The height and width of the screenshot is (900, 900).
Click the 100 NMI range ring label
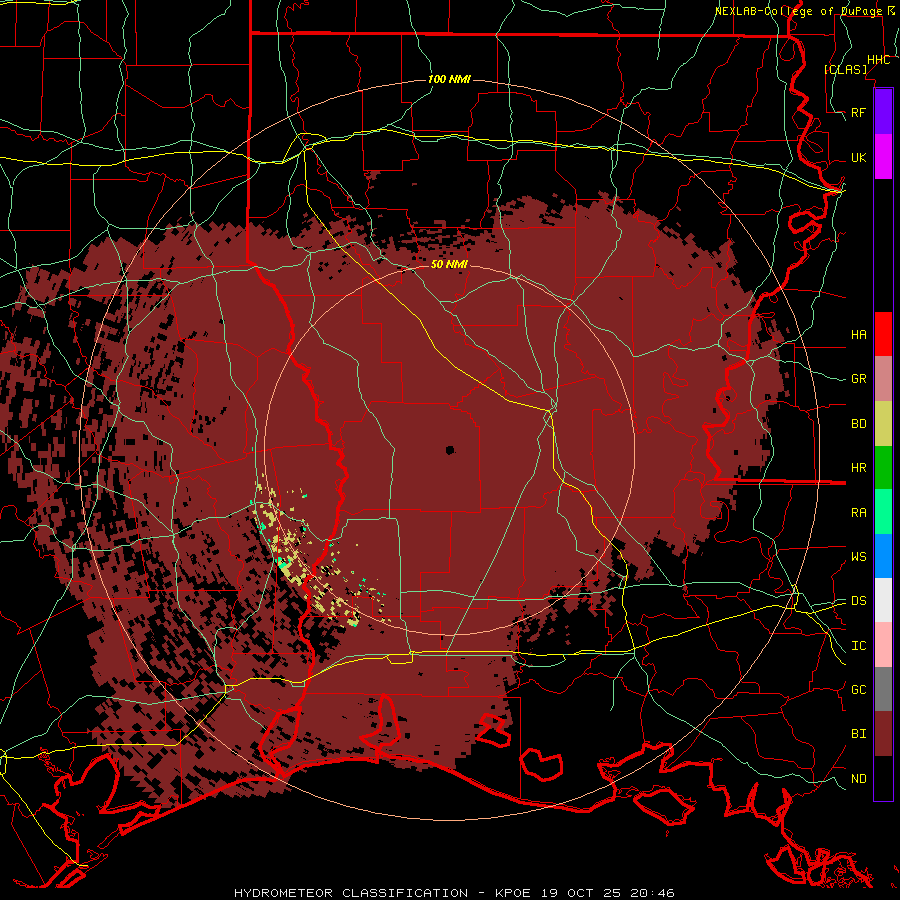(x=449, y=79)
